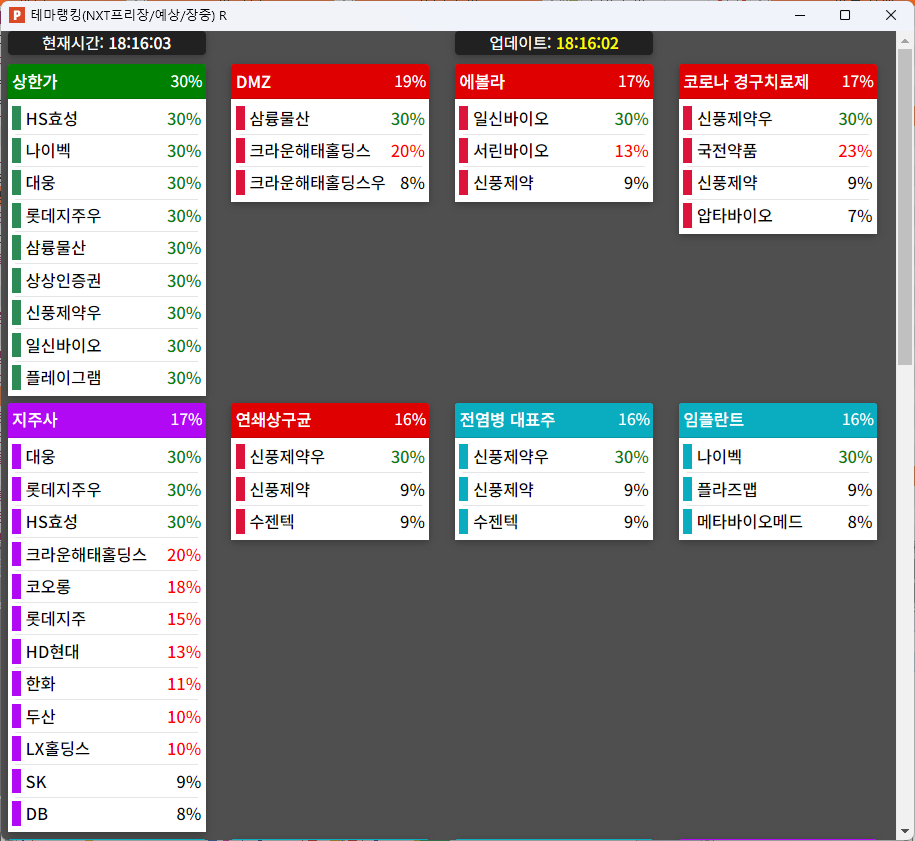Click 일신바이오 under the 에볼라 theme
Viewport: 915px width, 841px height.
[554, 118]
